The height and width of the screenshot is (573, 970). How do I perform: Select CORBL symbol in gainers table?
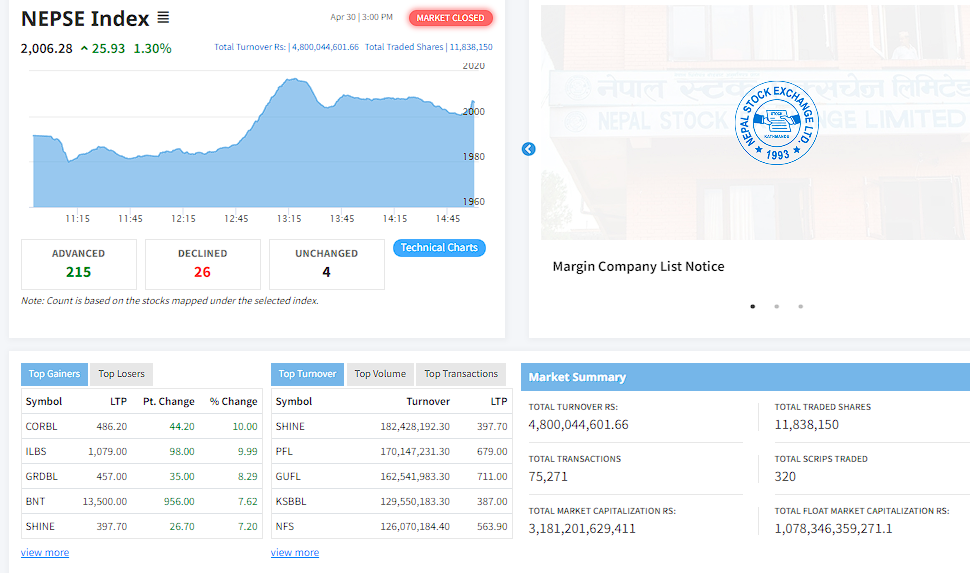pyautogui.click(x=41, y=426)
